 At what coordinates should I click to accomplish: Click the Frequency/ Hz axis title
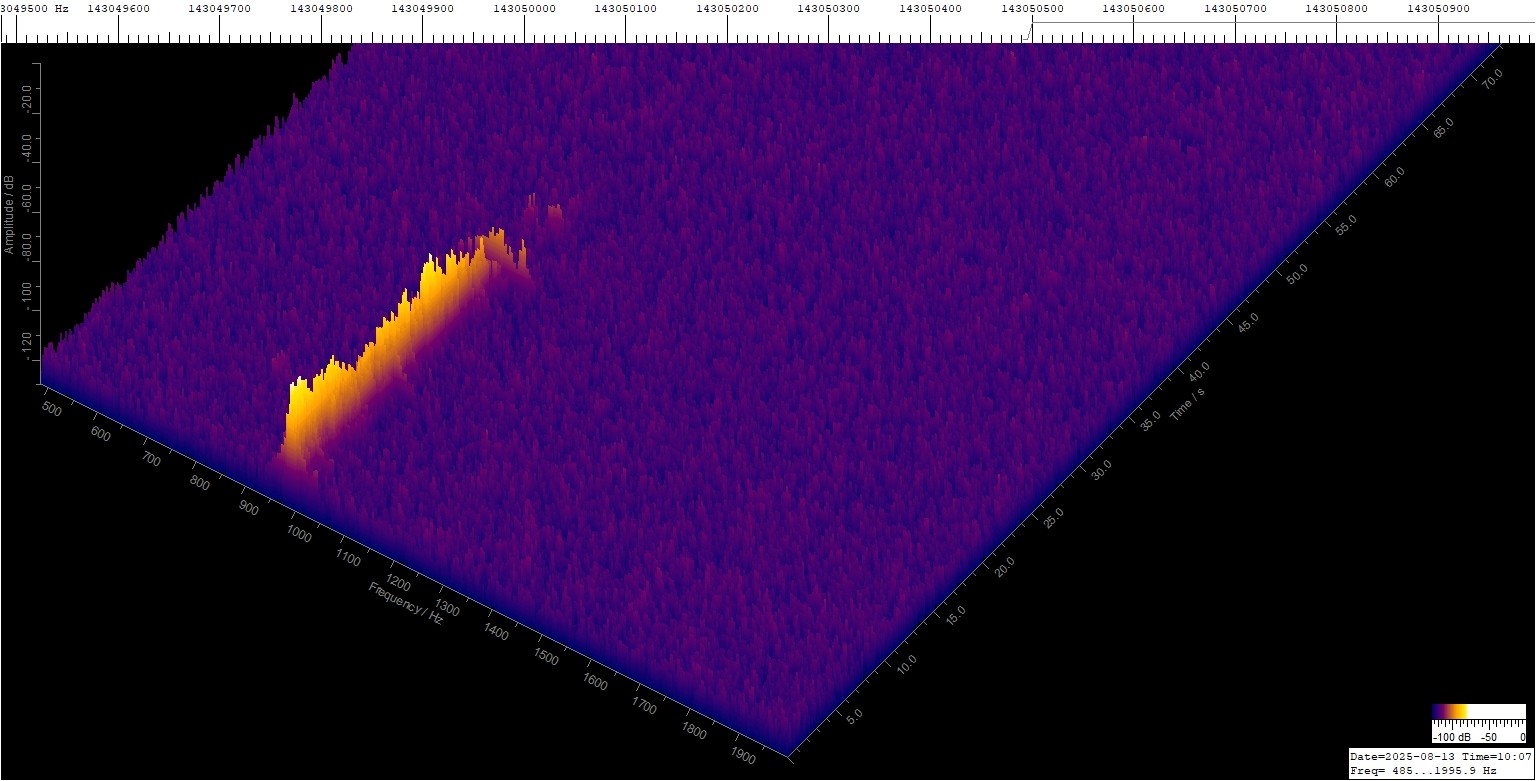[405, 602]
